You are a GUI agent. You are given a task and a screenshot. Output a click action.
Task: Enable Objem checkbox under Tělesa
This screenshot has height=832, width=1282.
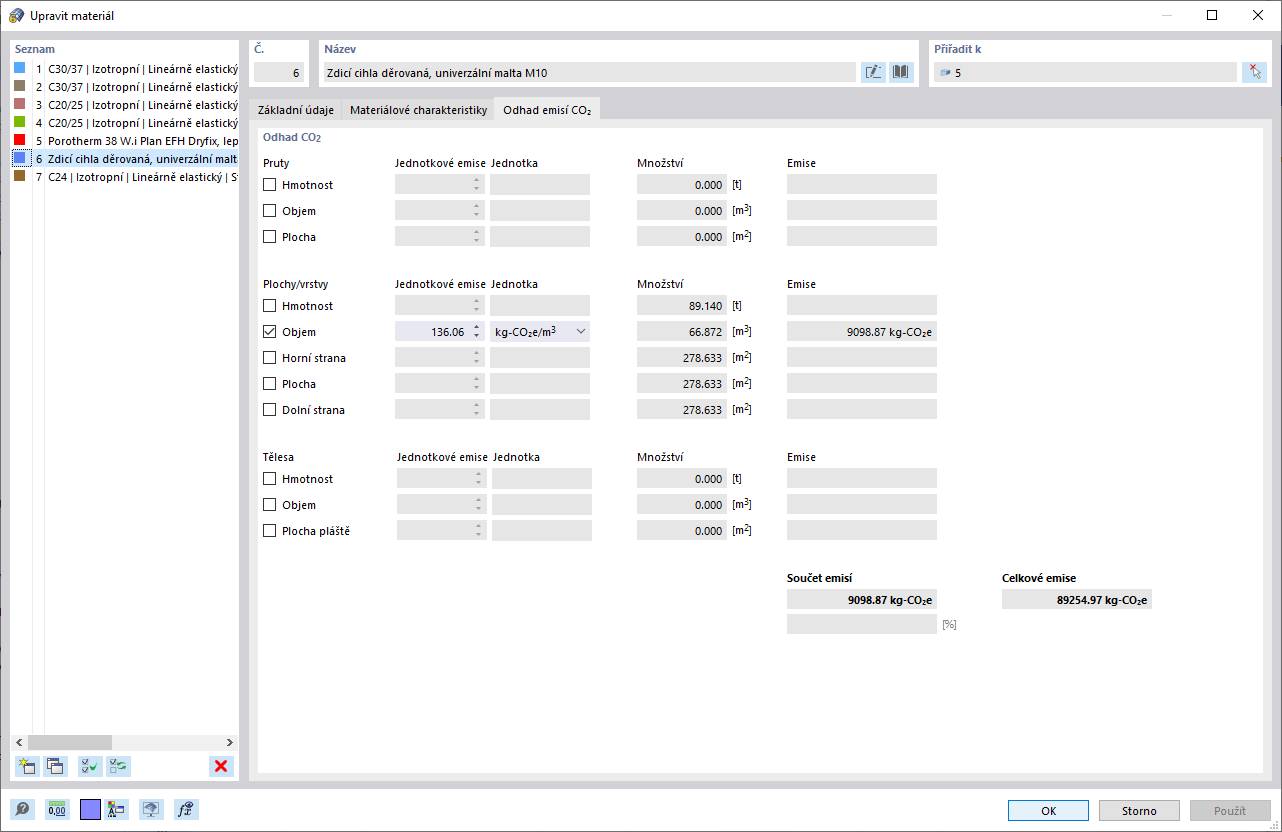269,505
